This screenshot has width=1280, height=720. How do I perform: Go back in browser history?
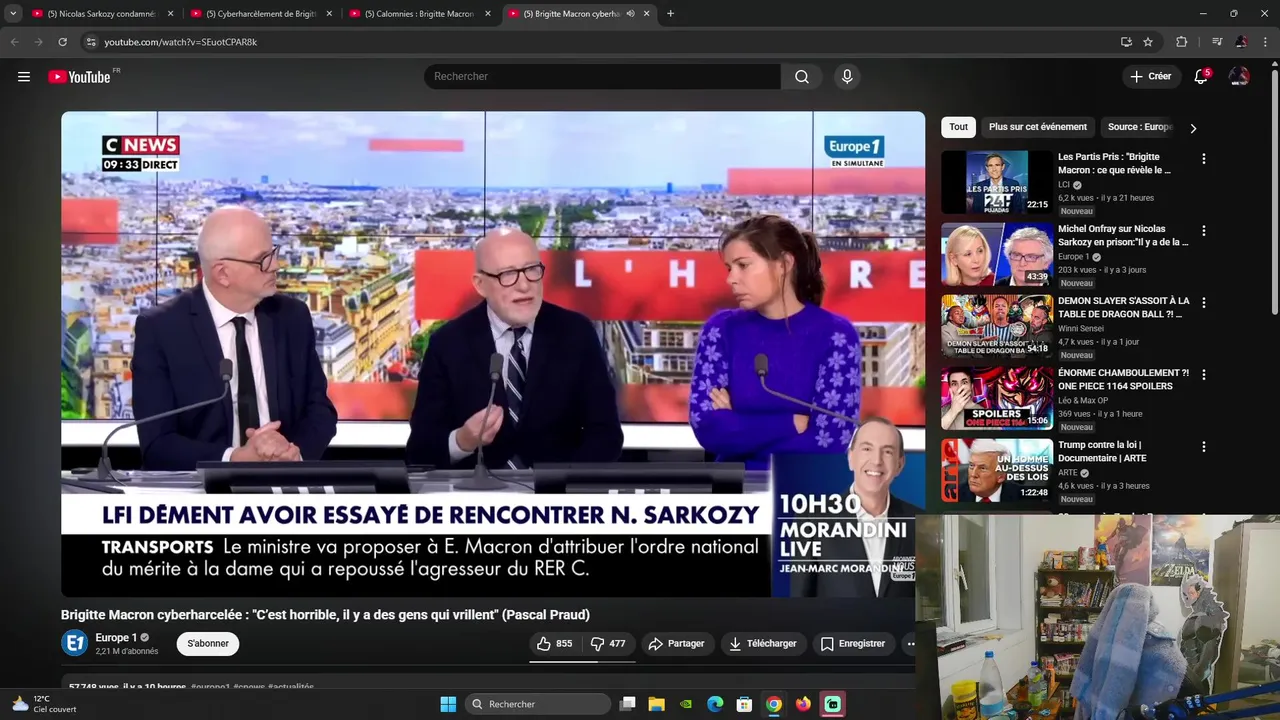click(x=14, y=42)
